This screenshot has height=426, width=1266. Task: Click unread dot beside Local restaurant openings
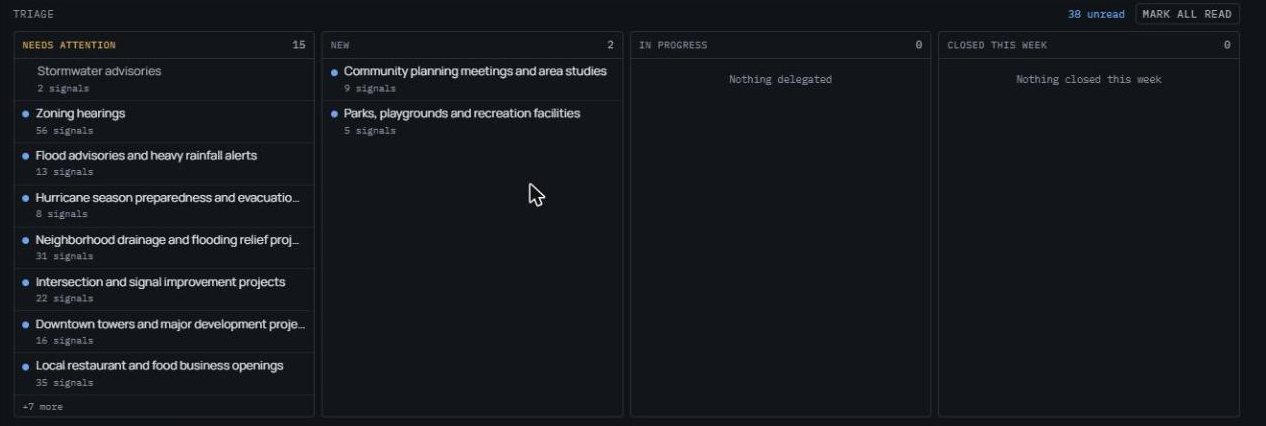coord(26,366)
